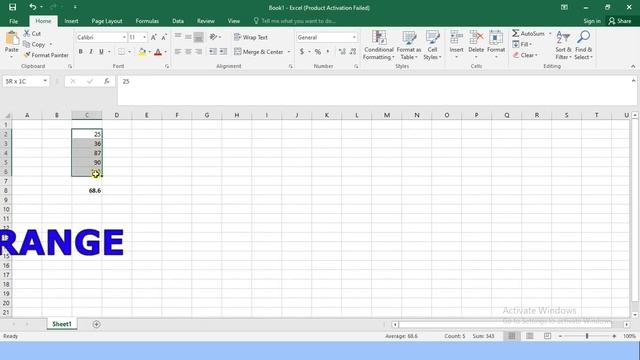640x360 pixels.
Task: Open the Clear dropdown
Action: click(525, 55)
